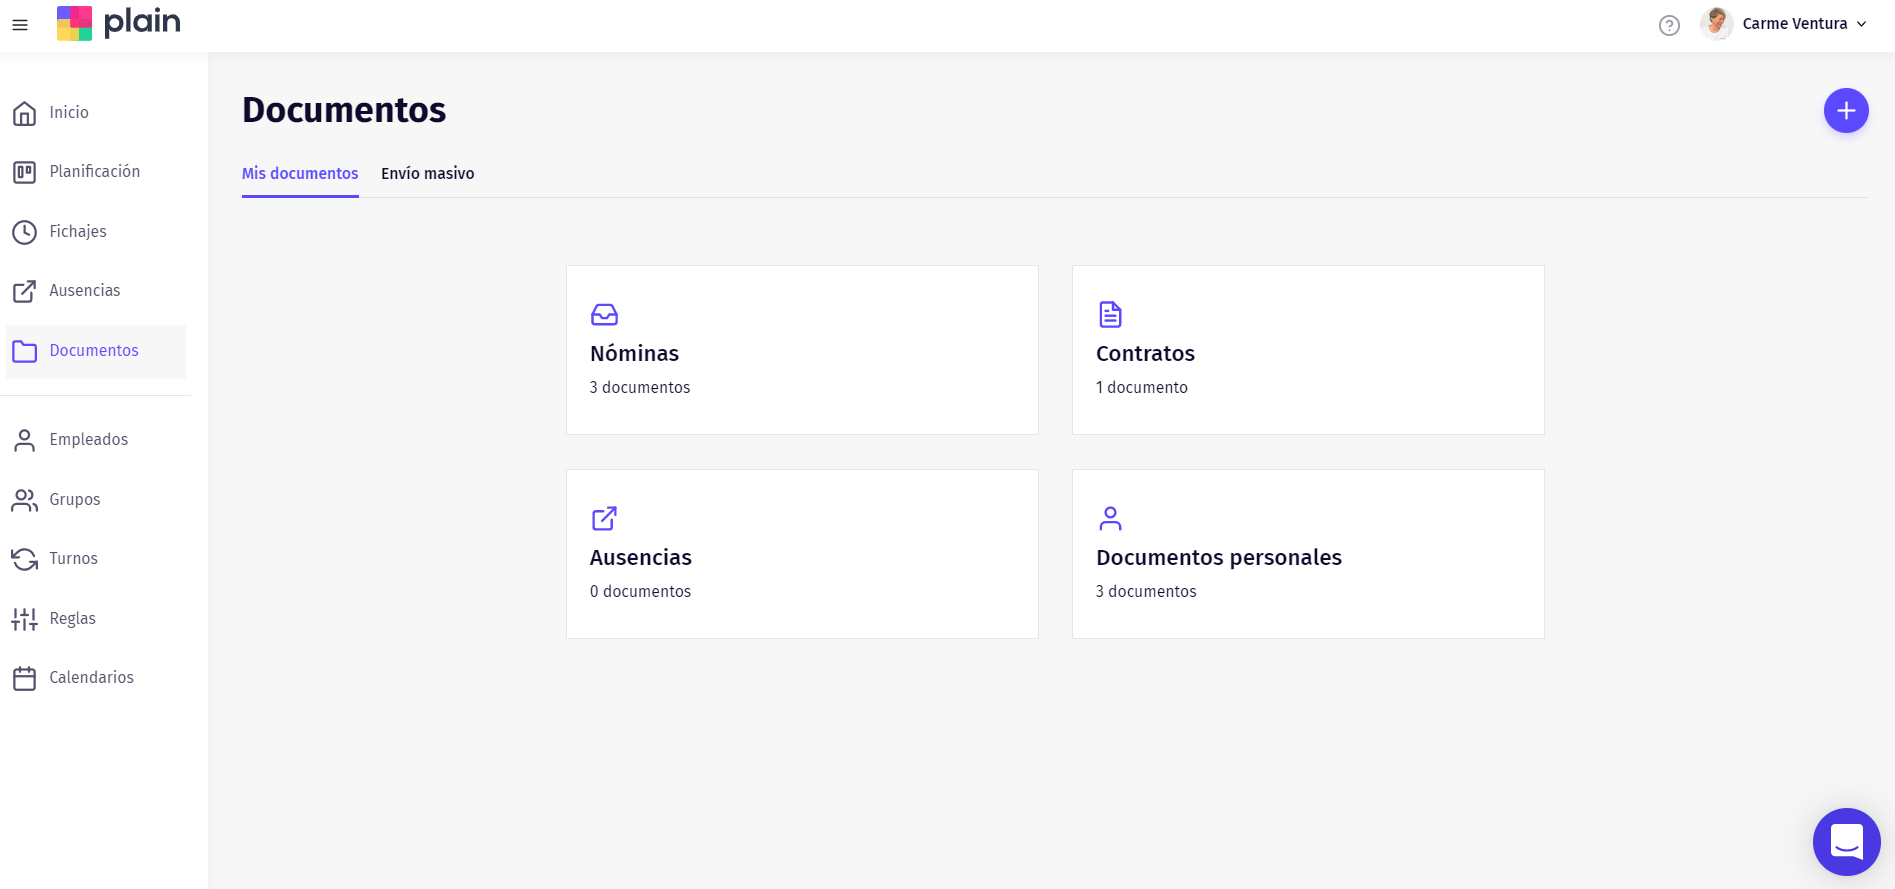Go to Inicio in the sidebar
This screenshot has height=889, width=1895.
click(69, 113)
